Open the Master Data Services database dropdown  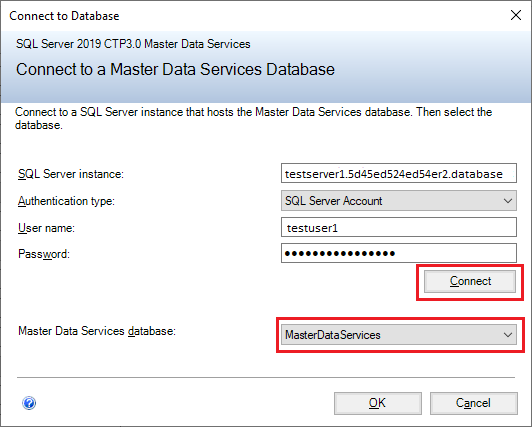pyautogui.click(x=399, y=335)
